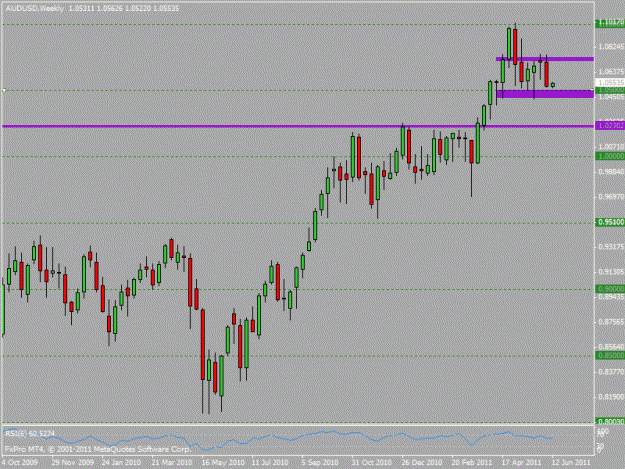Click the green 0.90000 level label
Image resolution: width=625 pixels, height=469 pixels.
[610, 288]
